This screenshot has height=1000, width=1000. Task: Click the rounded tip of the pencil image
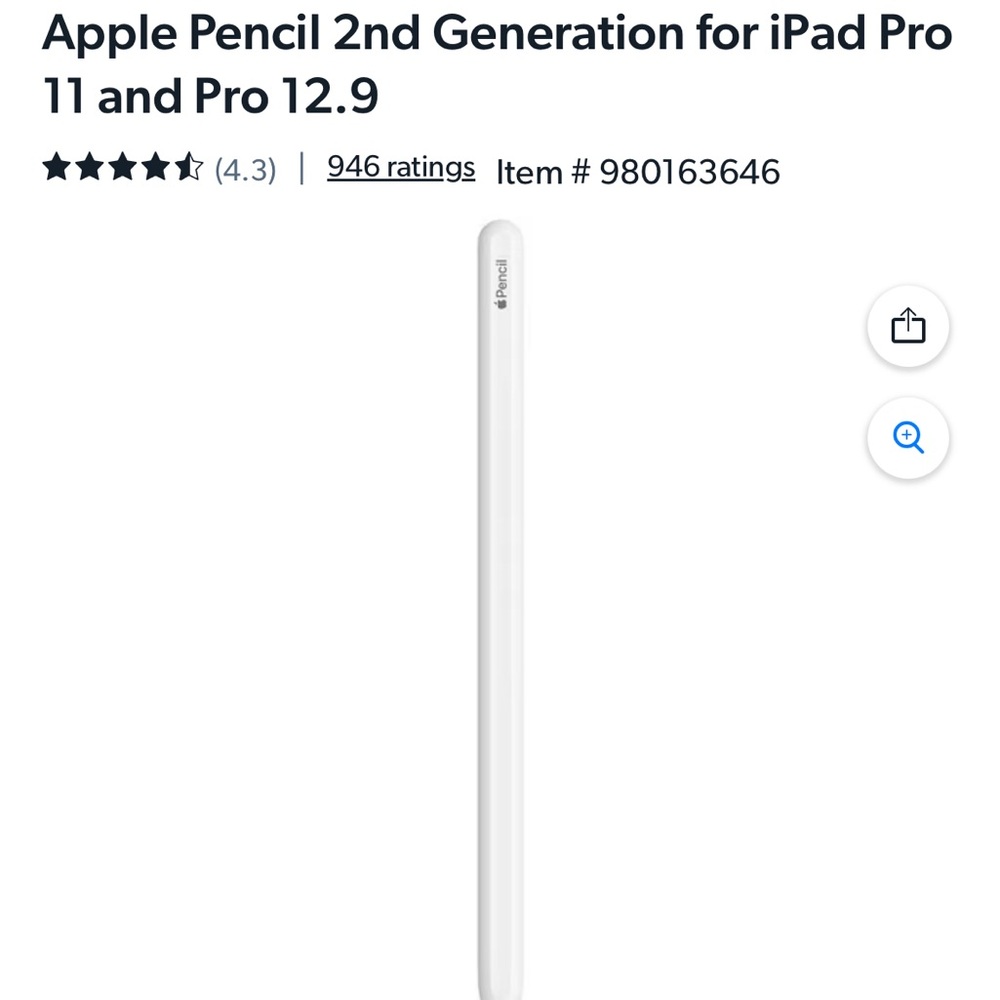click(x=501, y=228)
